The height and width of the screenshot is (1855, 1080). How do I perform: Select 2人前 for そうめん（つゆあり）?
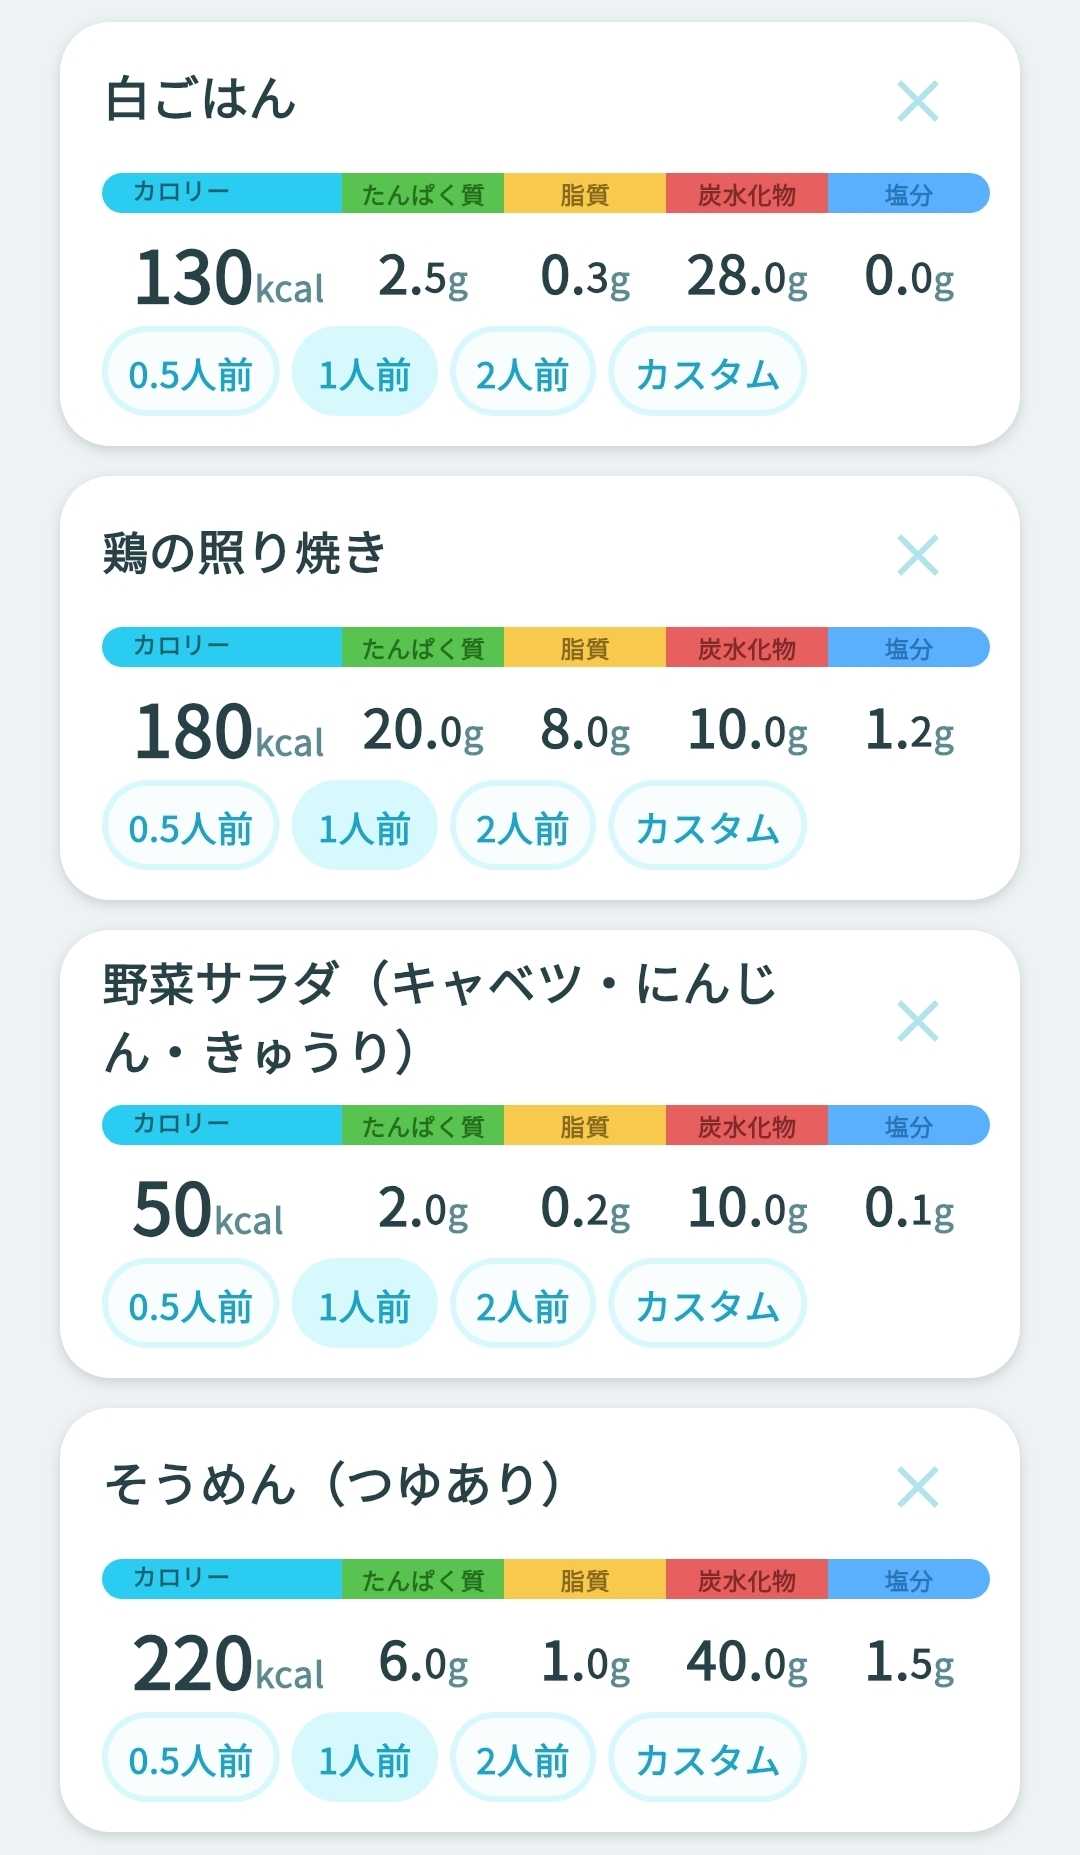(x=522, y=1758)
